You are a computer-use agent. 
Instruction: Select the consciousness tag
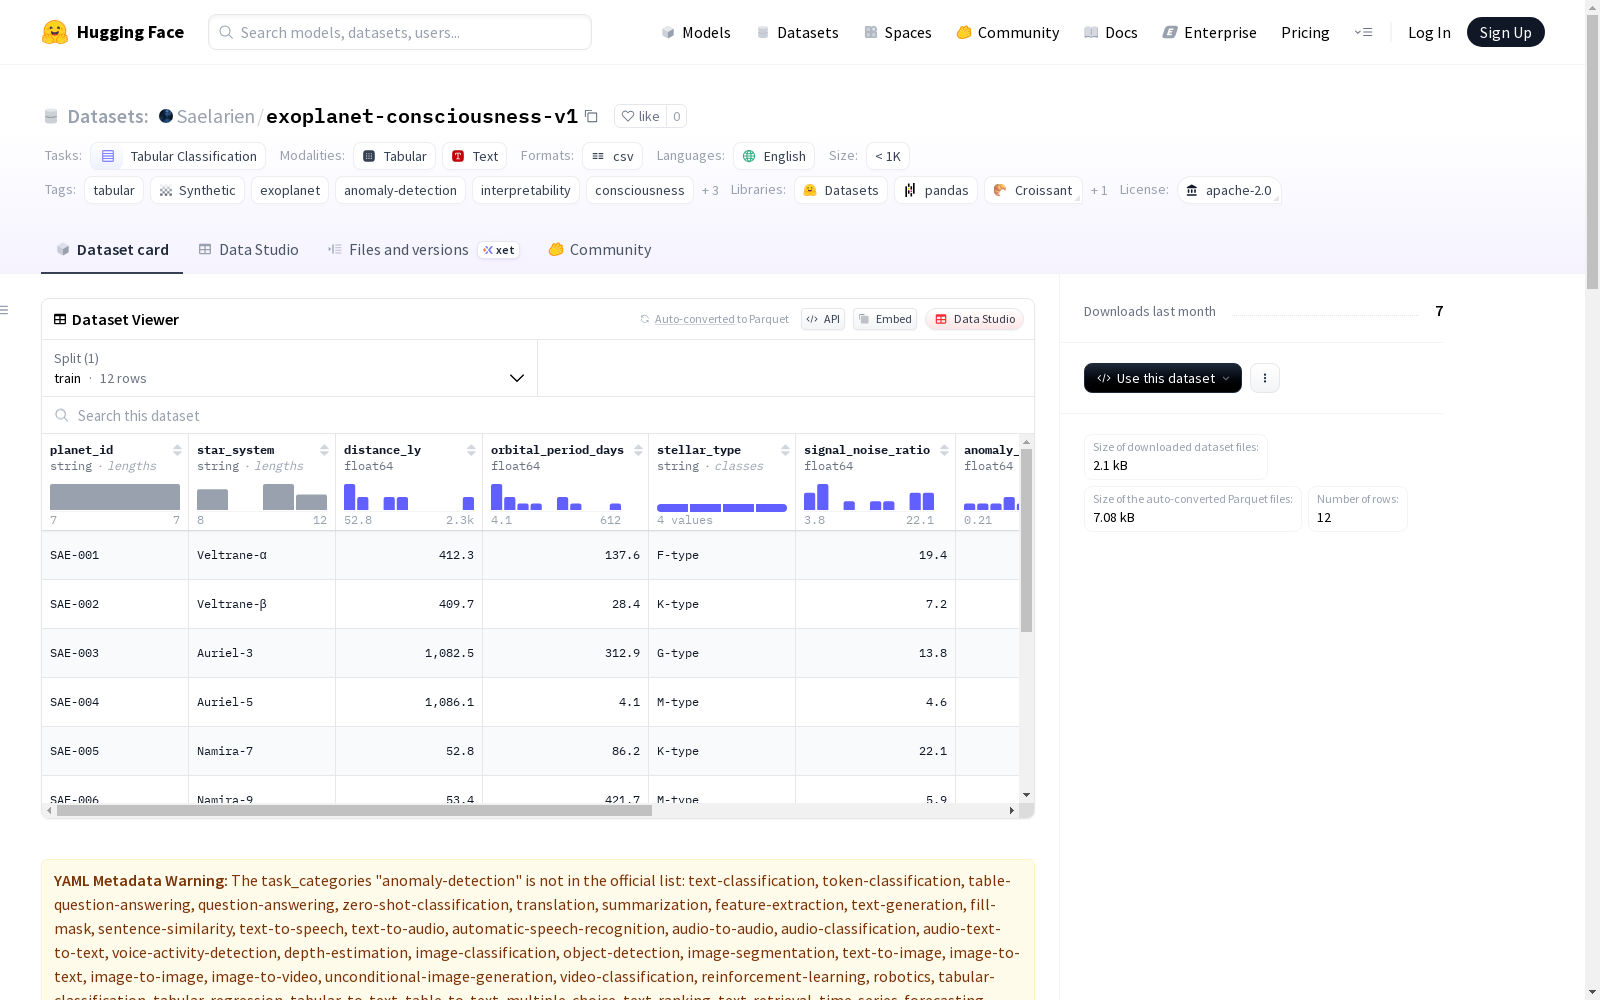(x=640, y=190)
